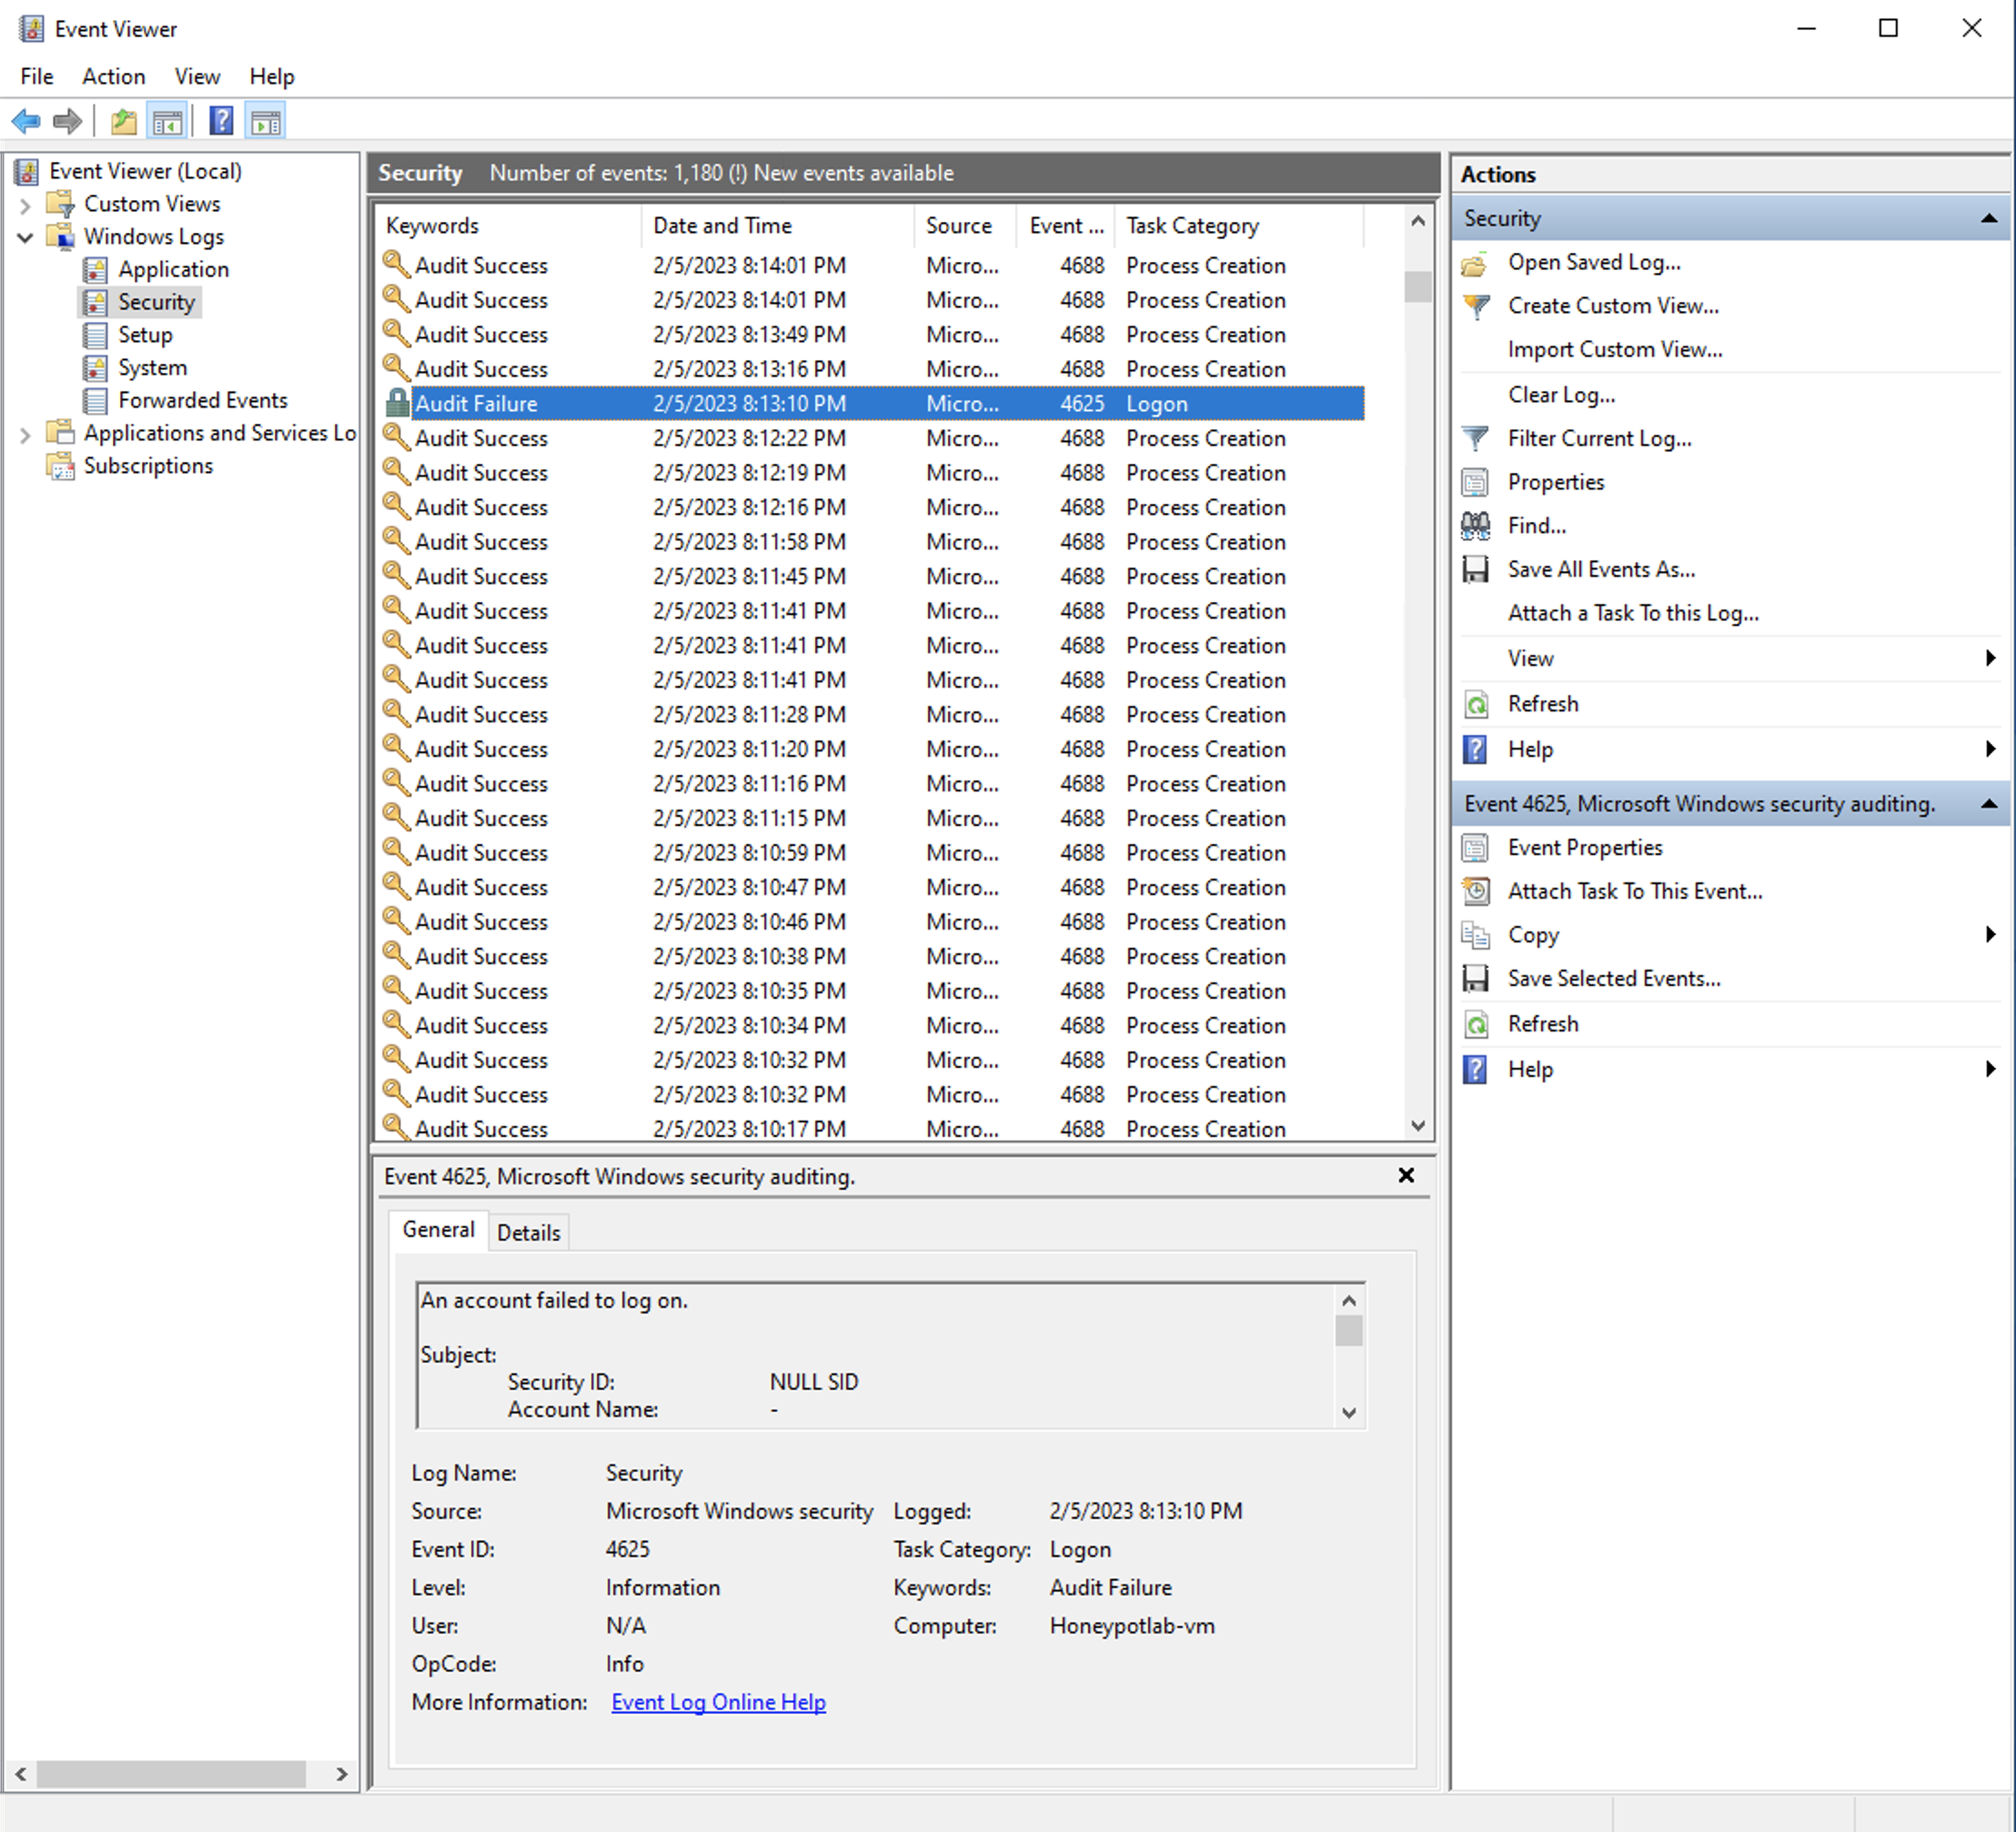
Task: Click the event list scroll down arrow
Action: (x=1418, y=1126)
